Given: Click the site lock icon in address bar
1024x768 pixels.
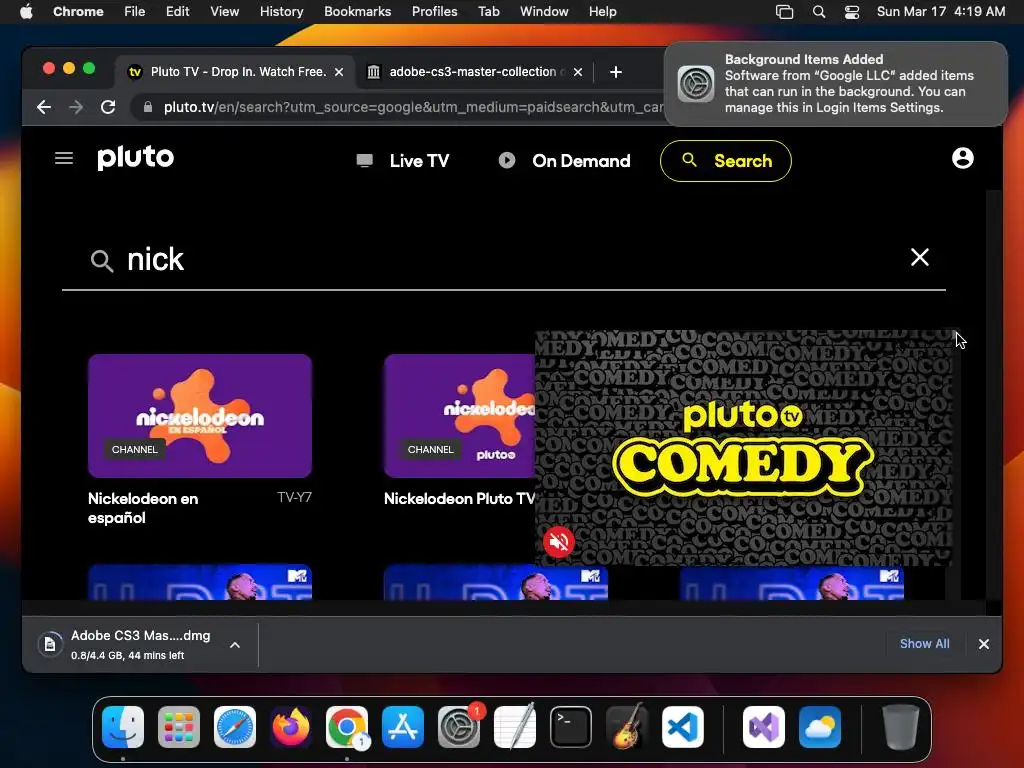Looking at the screenshot, I should (x=148, y=107).
